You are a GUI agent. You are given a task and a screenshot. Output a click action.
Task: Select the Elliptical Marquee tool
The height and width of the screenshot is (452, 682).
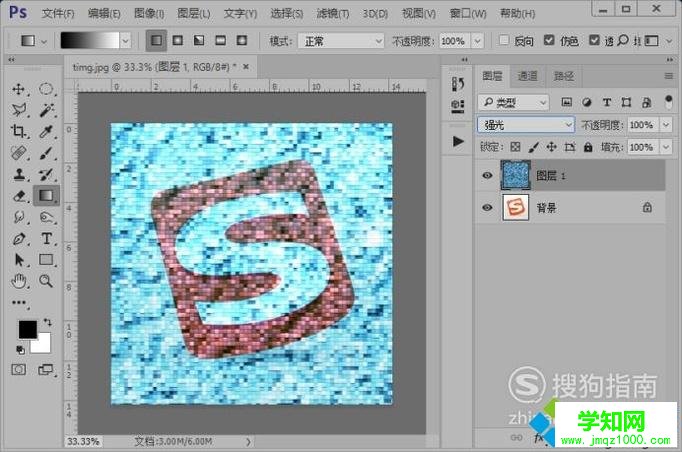click(x=46, y=89)
